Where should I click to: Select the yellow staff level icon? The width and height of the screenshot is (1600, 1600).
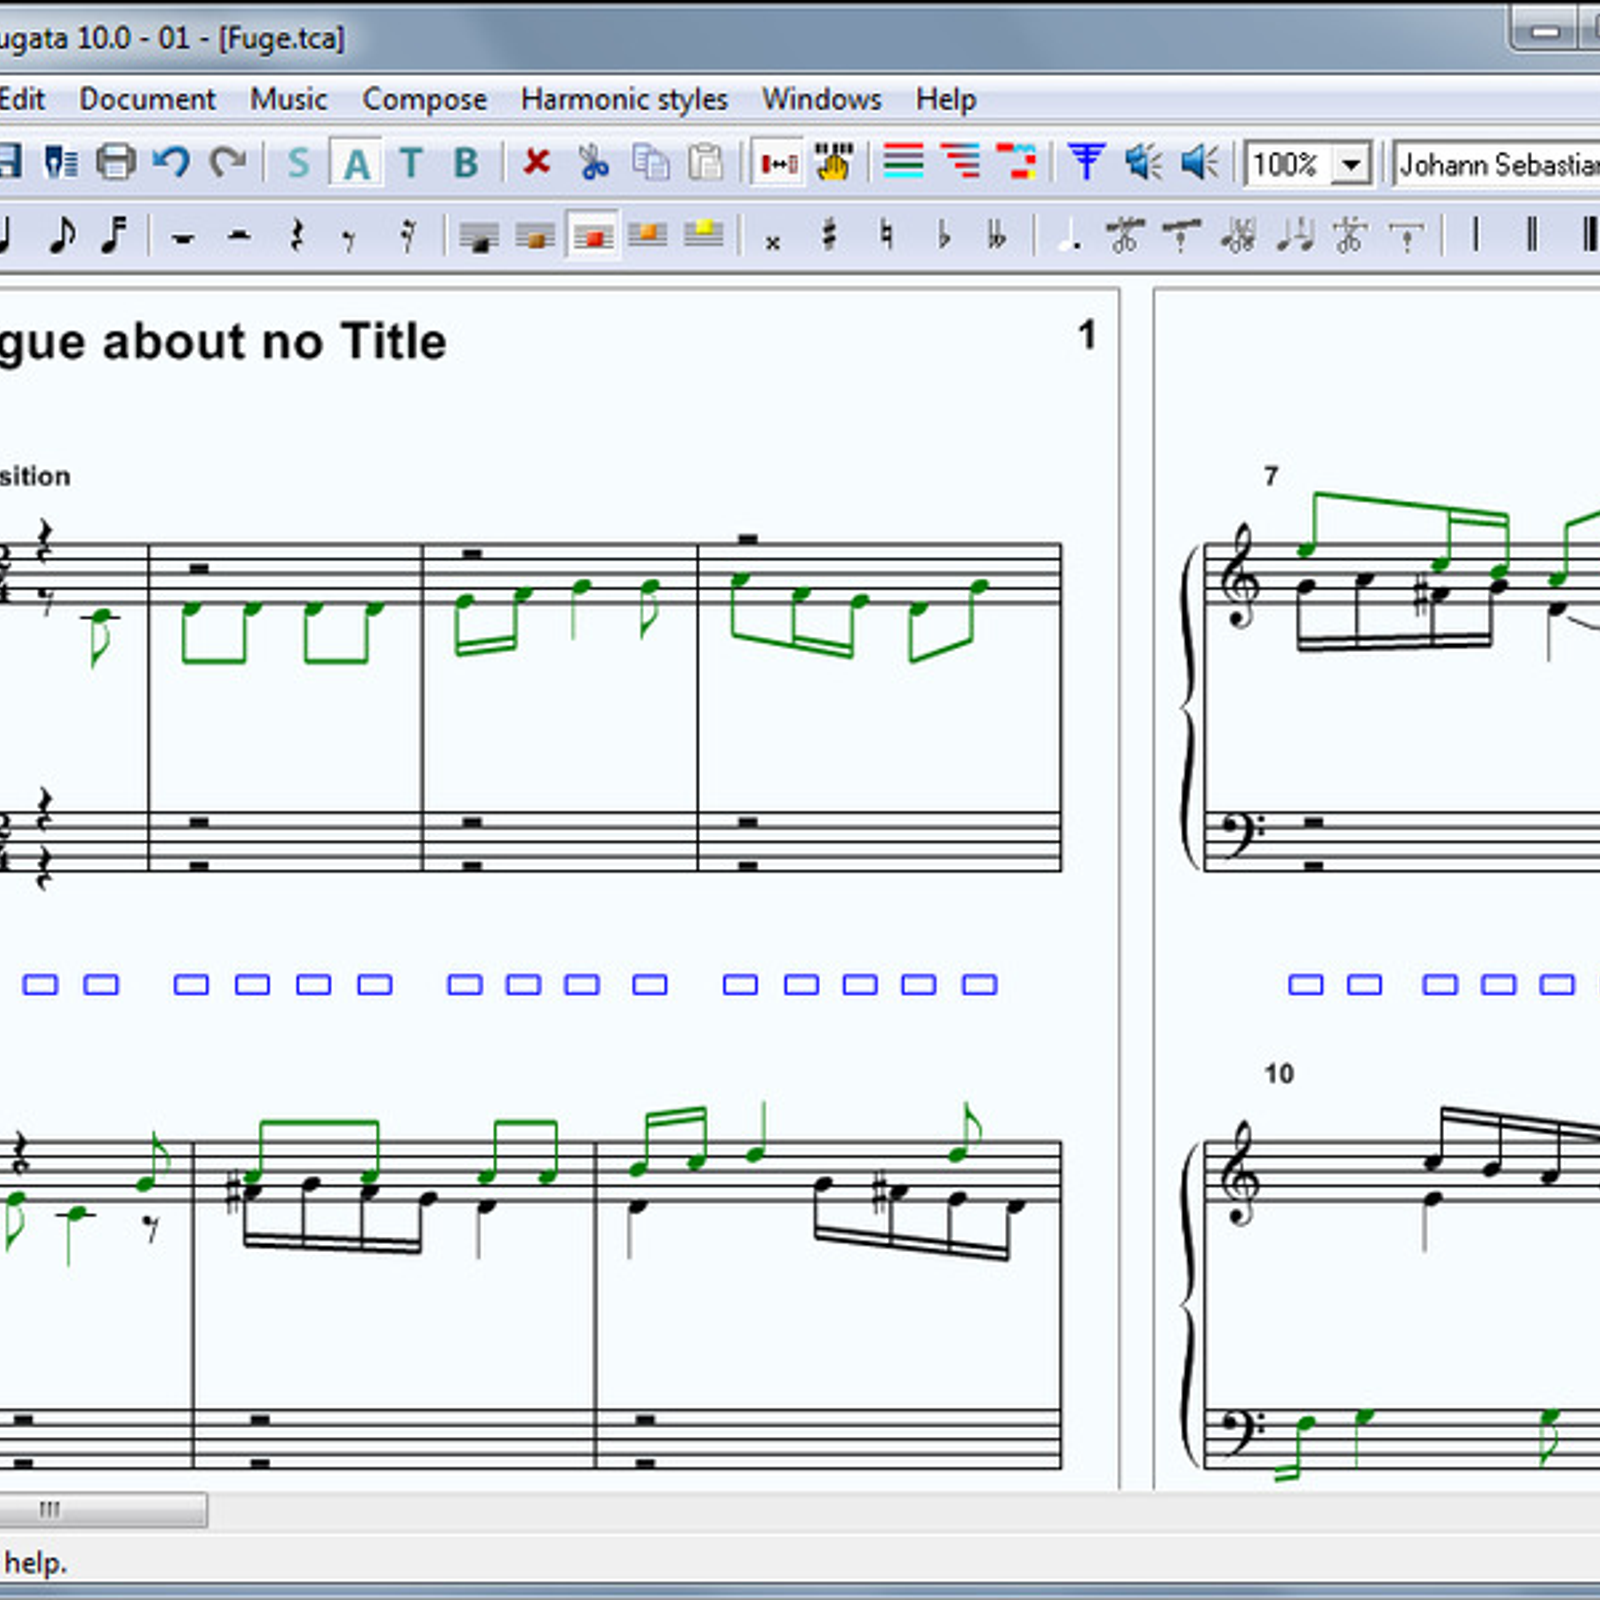[704, 236]
